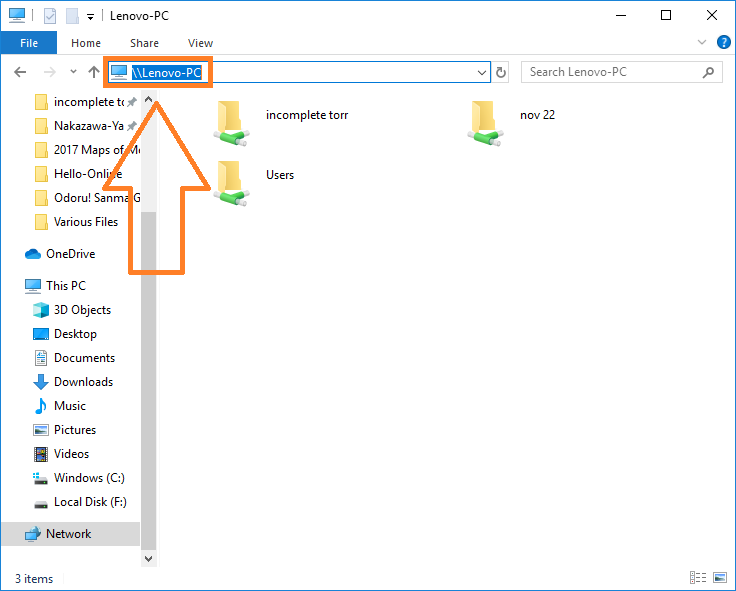Open Music in the navigation pane

pyautogui.click(x=69, y=406)
